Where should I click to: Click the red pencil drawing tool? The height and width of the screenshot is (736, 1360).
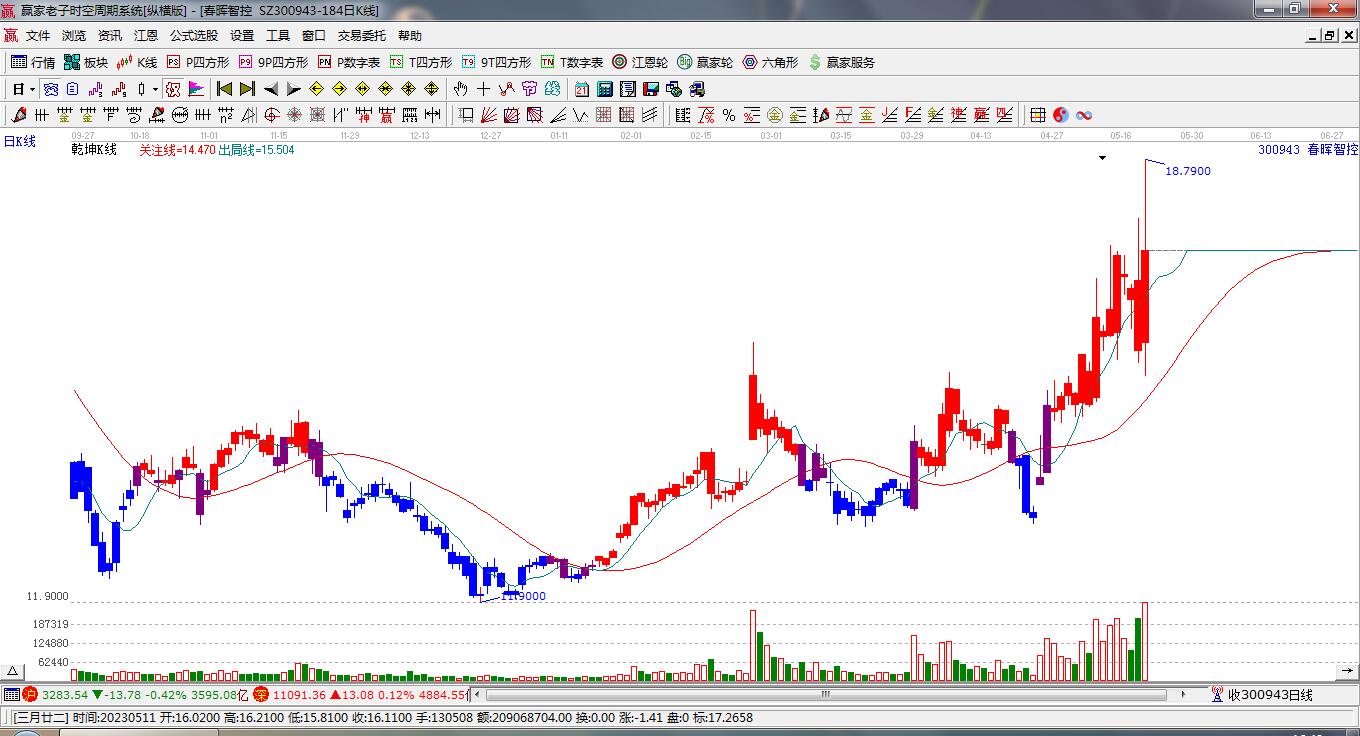[17, 115]
